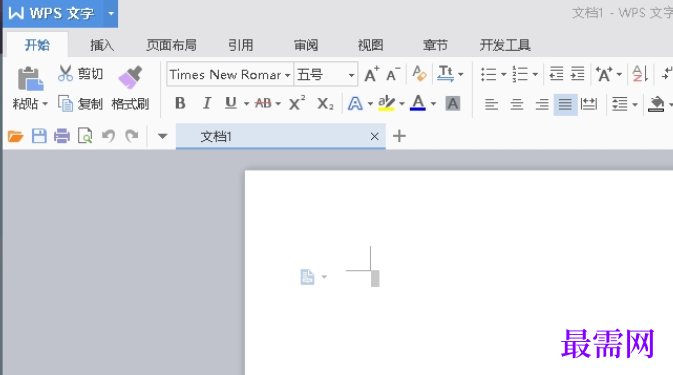Print the document with printer icon
The height and width of the screenshot is (375, 673).
[x=62, y=136]
